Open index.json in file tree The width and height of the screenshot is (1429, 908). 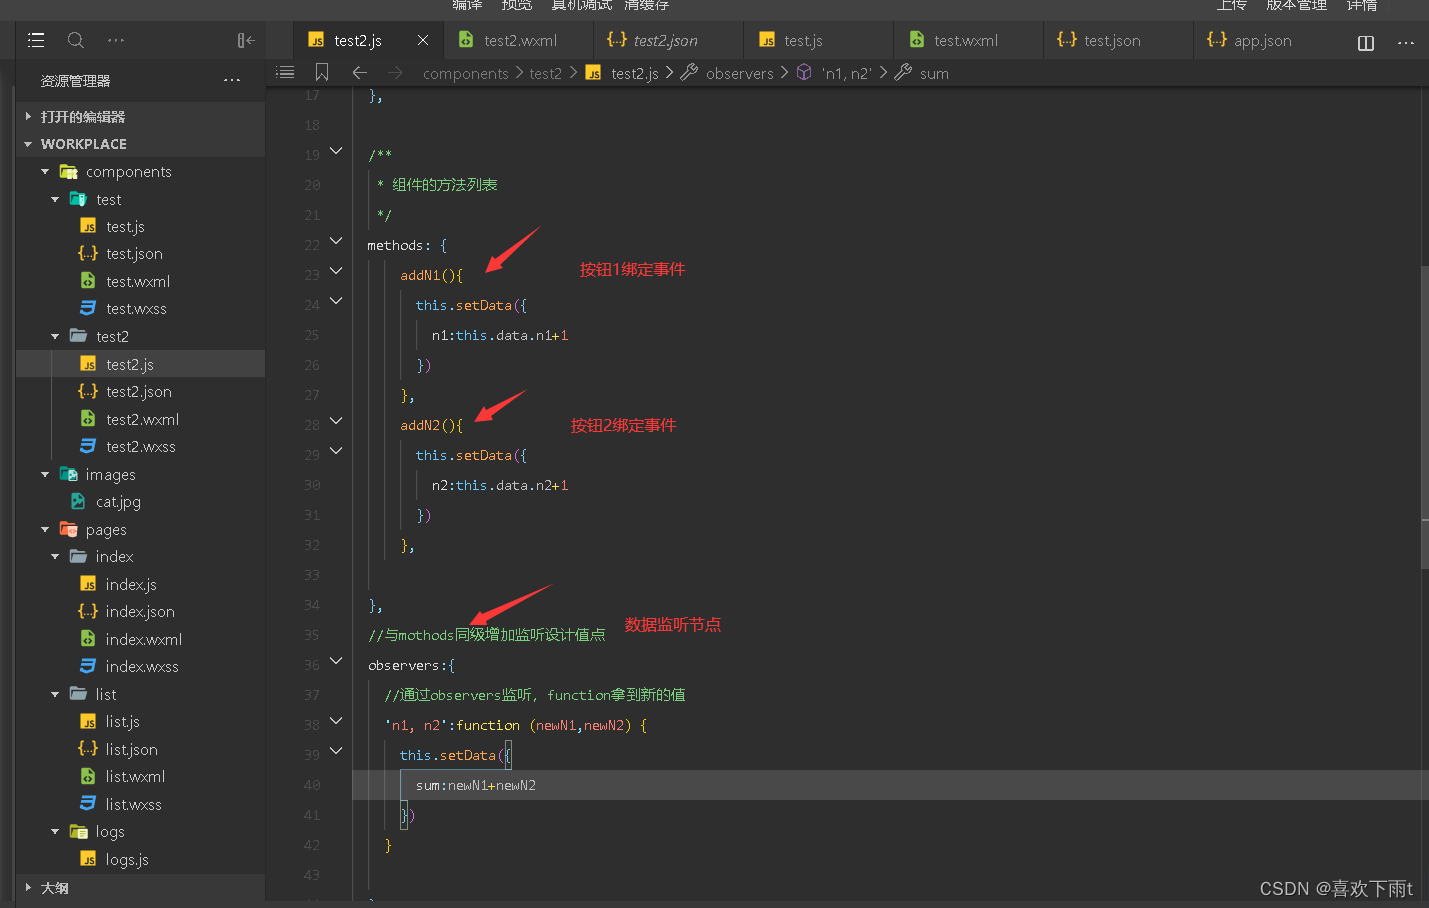(x=140, y=612)
